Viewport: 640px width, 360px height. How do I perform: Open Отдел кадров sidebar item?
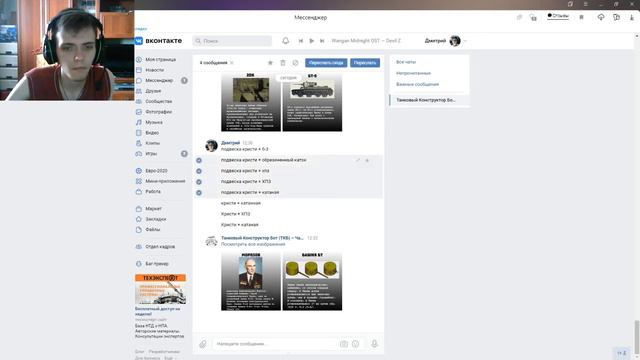[160, 247]
